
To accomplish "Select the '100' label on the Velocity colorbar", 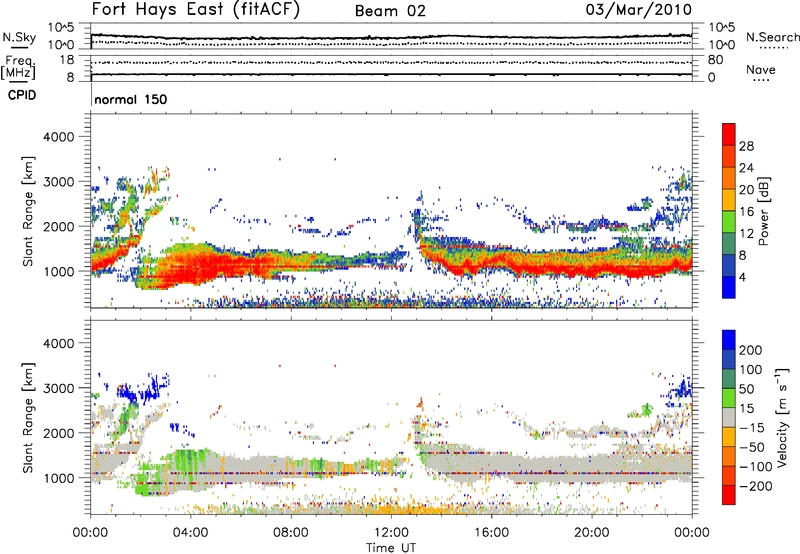I will 751,370.
